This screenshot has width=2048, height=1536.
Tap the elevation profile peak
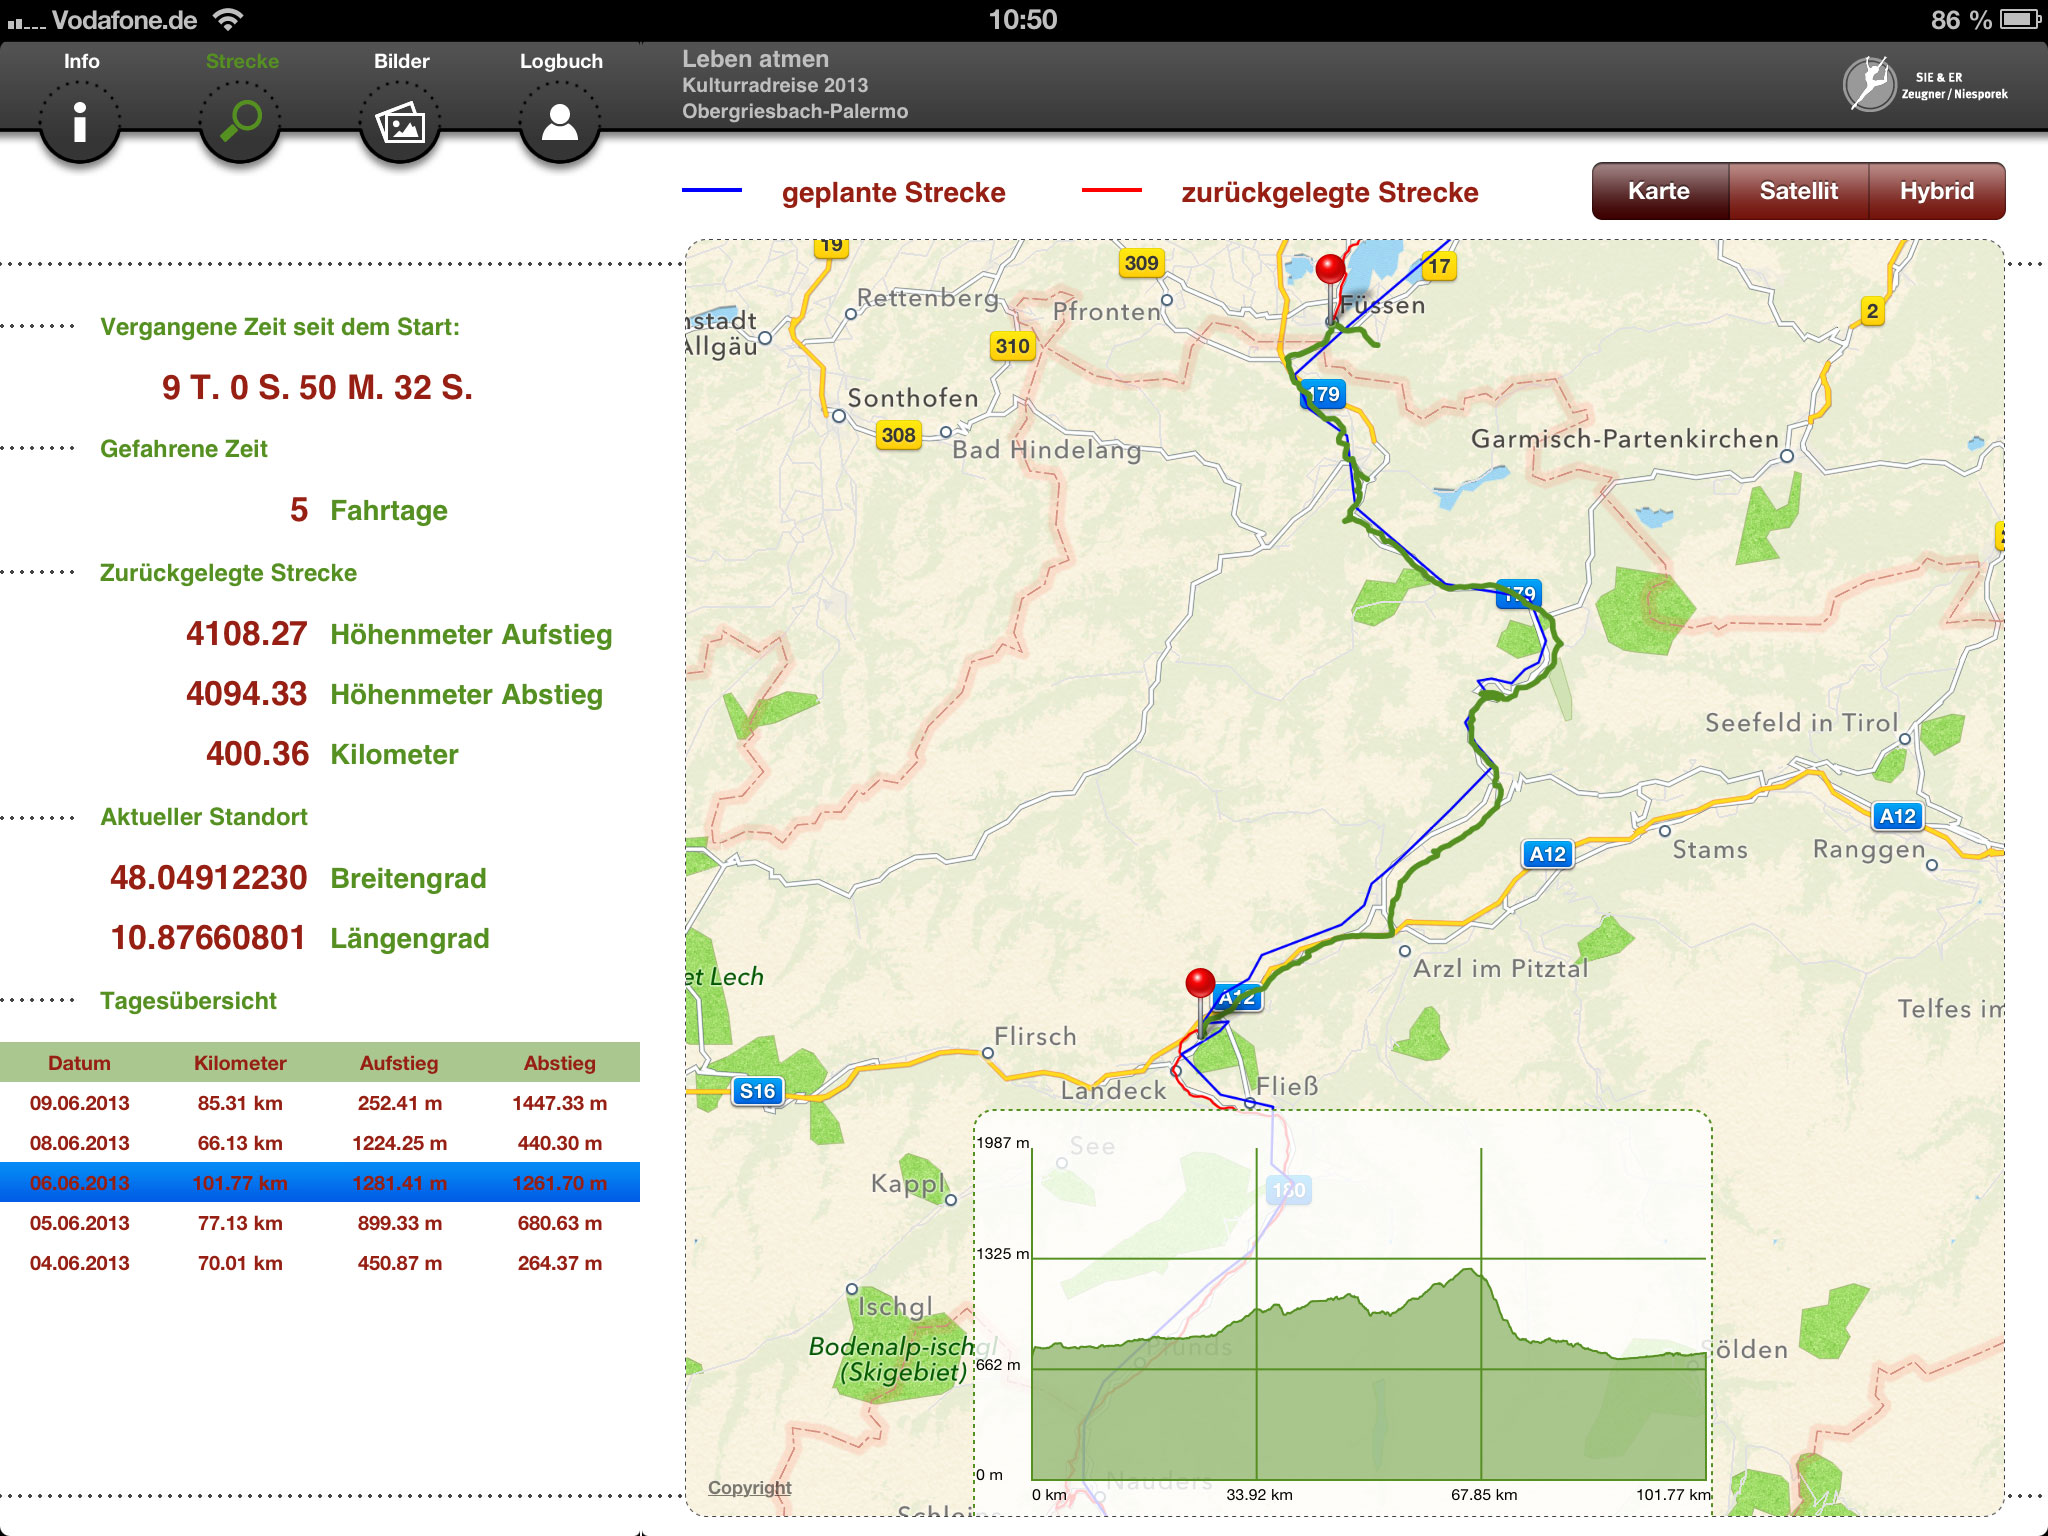pos(1469,1272)
